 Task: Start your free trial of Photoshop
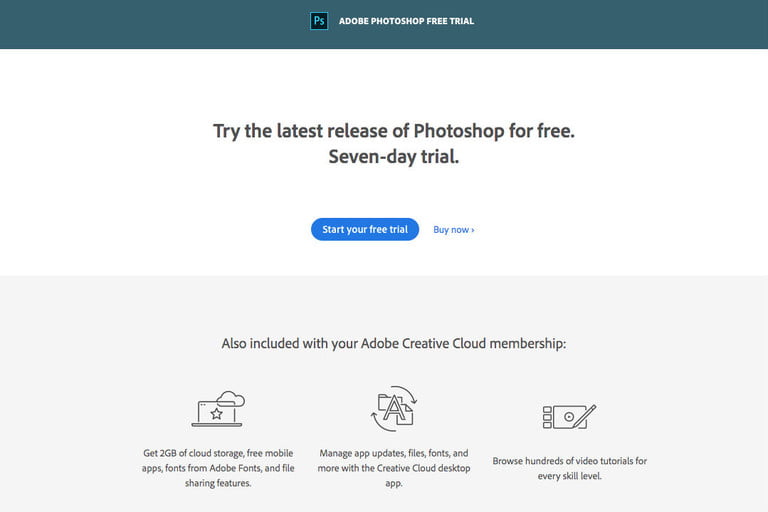[365, 229]
